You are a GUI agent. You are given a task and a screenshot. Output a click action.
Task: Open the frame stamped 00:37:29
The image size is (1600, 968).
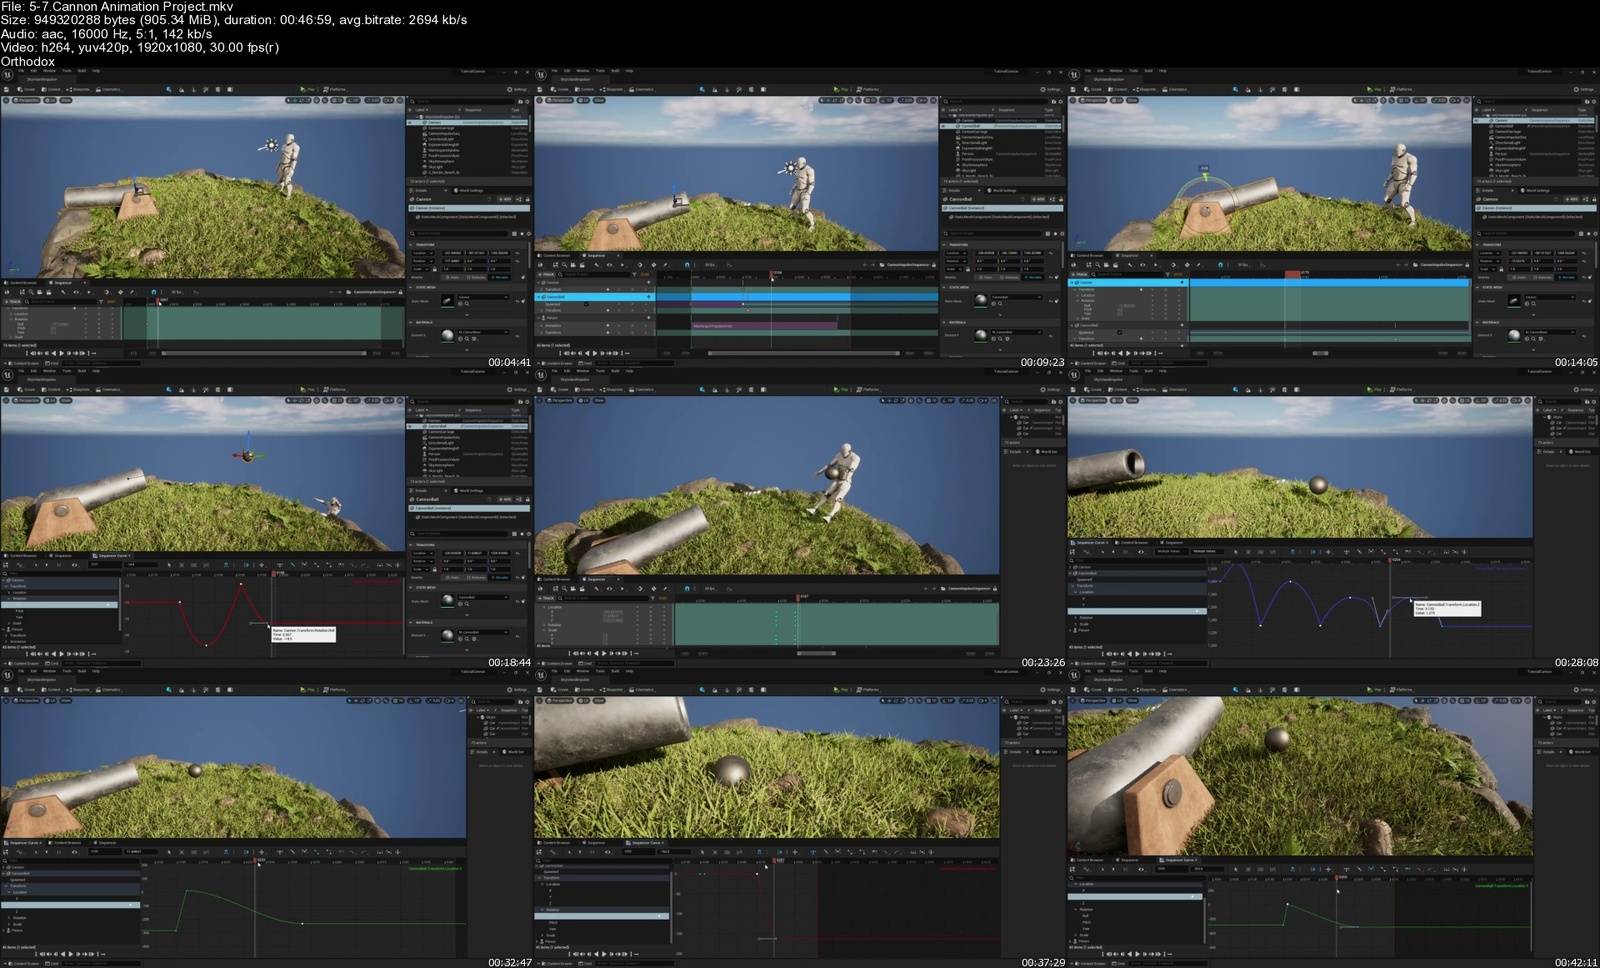(799, 818)
